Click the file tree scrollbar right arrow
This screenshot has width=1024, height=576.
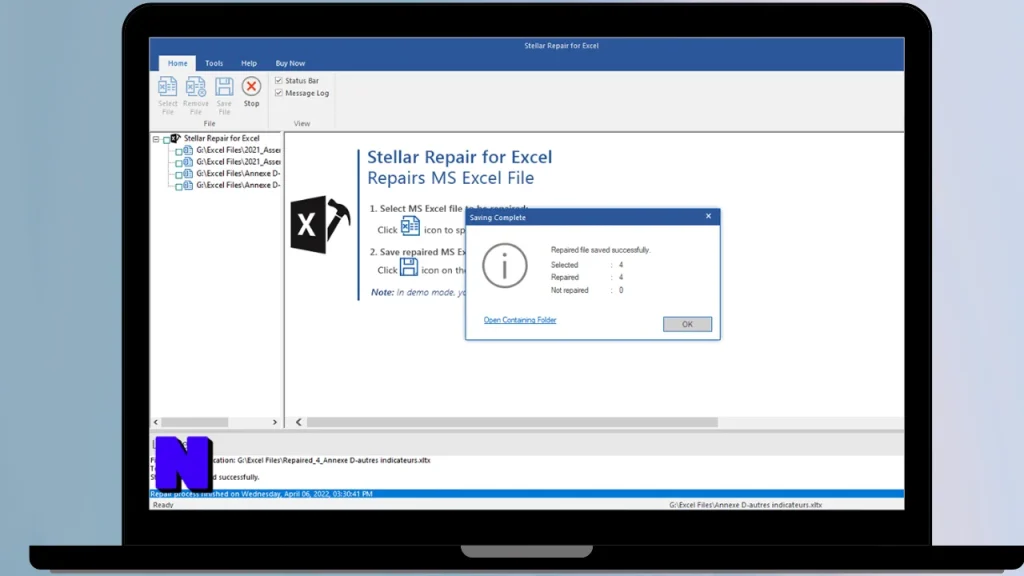tap(274, 423)
